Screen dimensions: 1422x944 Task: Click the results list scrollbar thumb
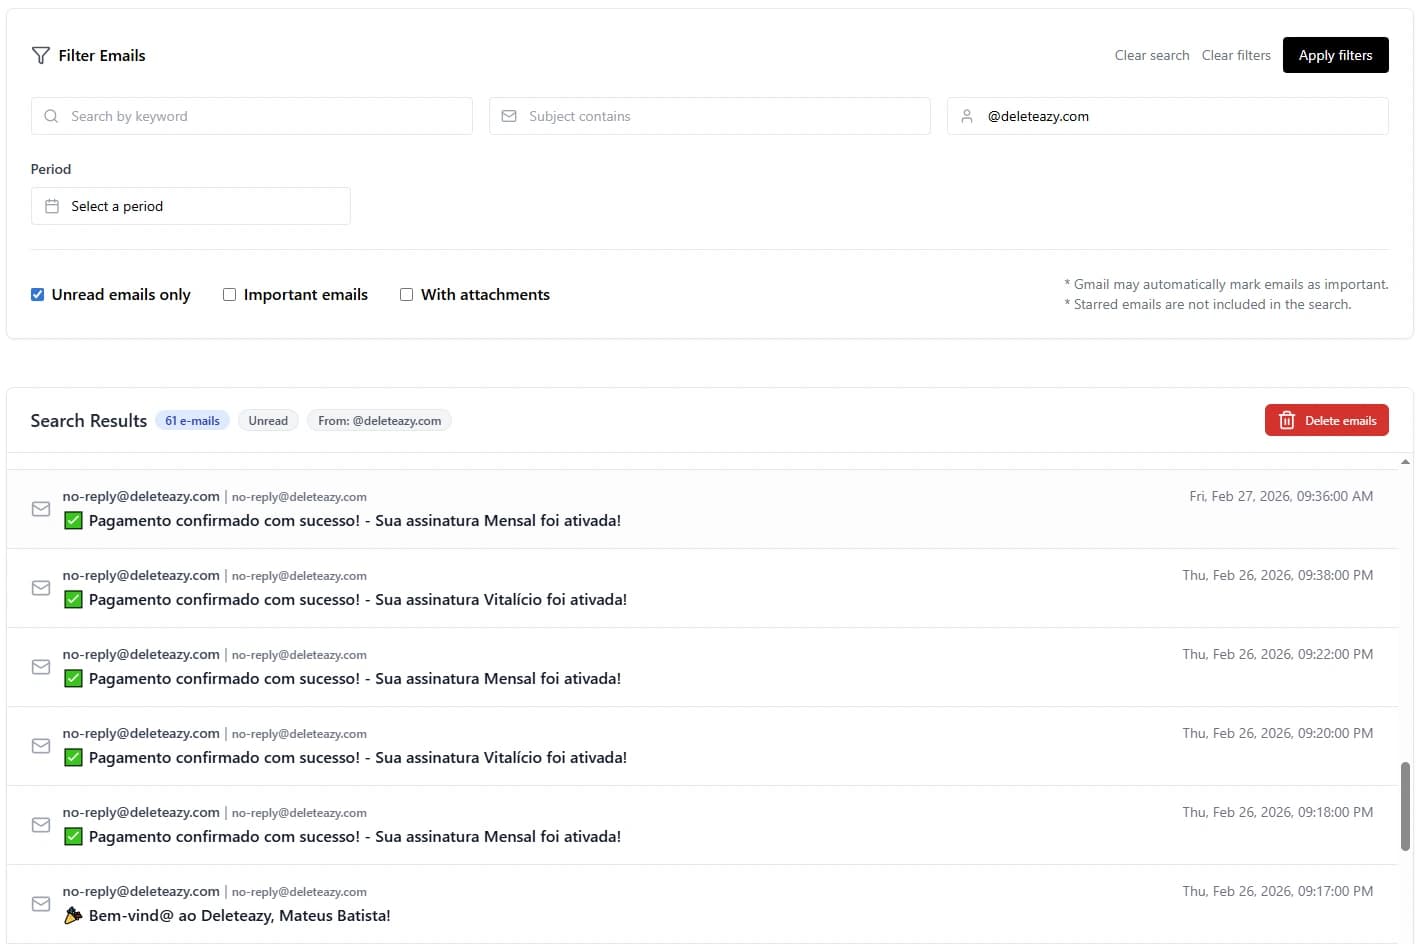tap(1405, 807)
